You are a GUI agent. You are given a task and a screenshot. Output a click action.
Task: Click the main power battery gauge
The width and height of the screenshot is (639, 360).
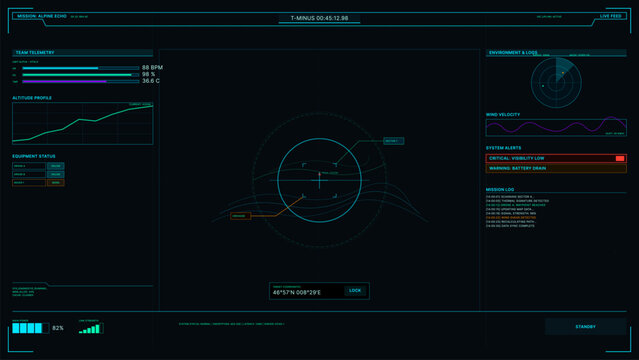pos(31,328)
